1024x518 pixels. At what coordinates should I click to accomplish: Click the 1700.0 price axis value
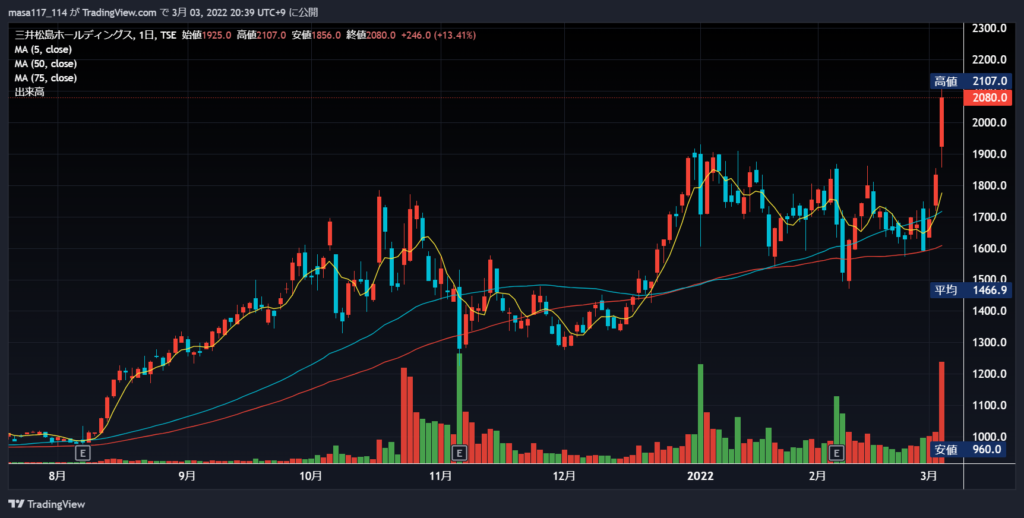click(989, 217)
